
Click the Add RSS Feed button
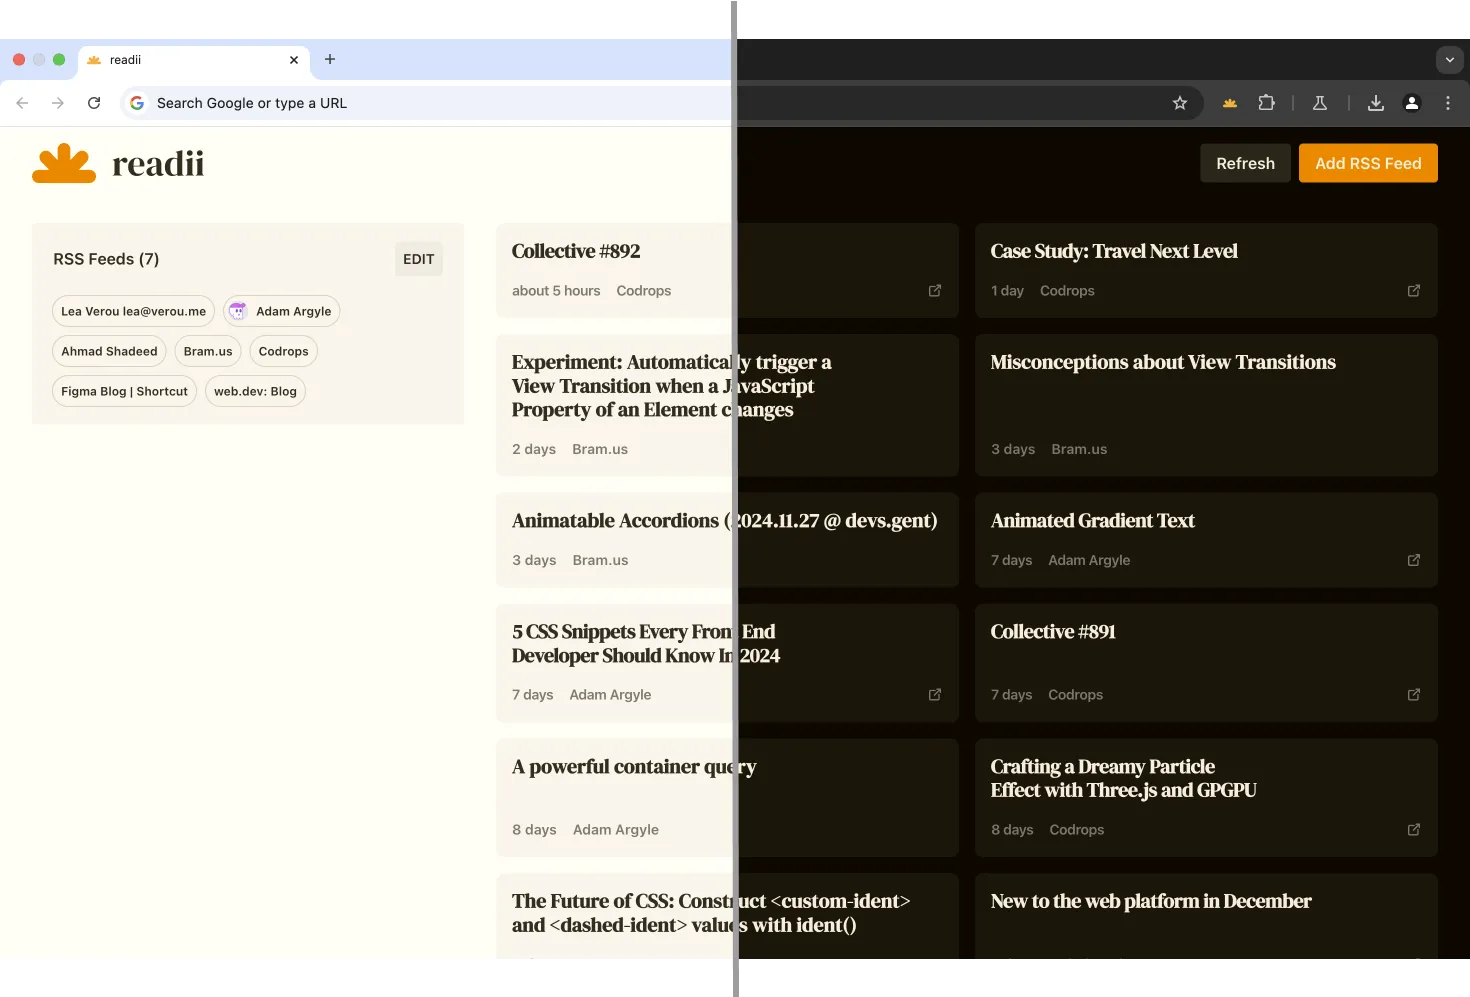[1368, 163]
